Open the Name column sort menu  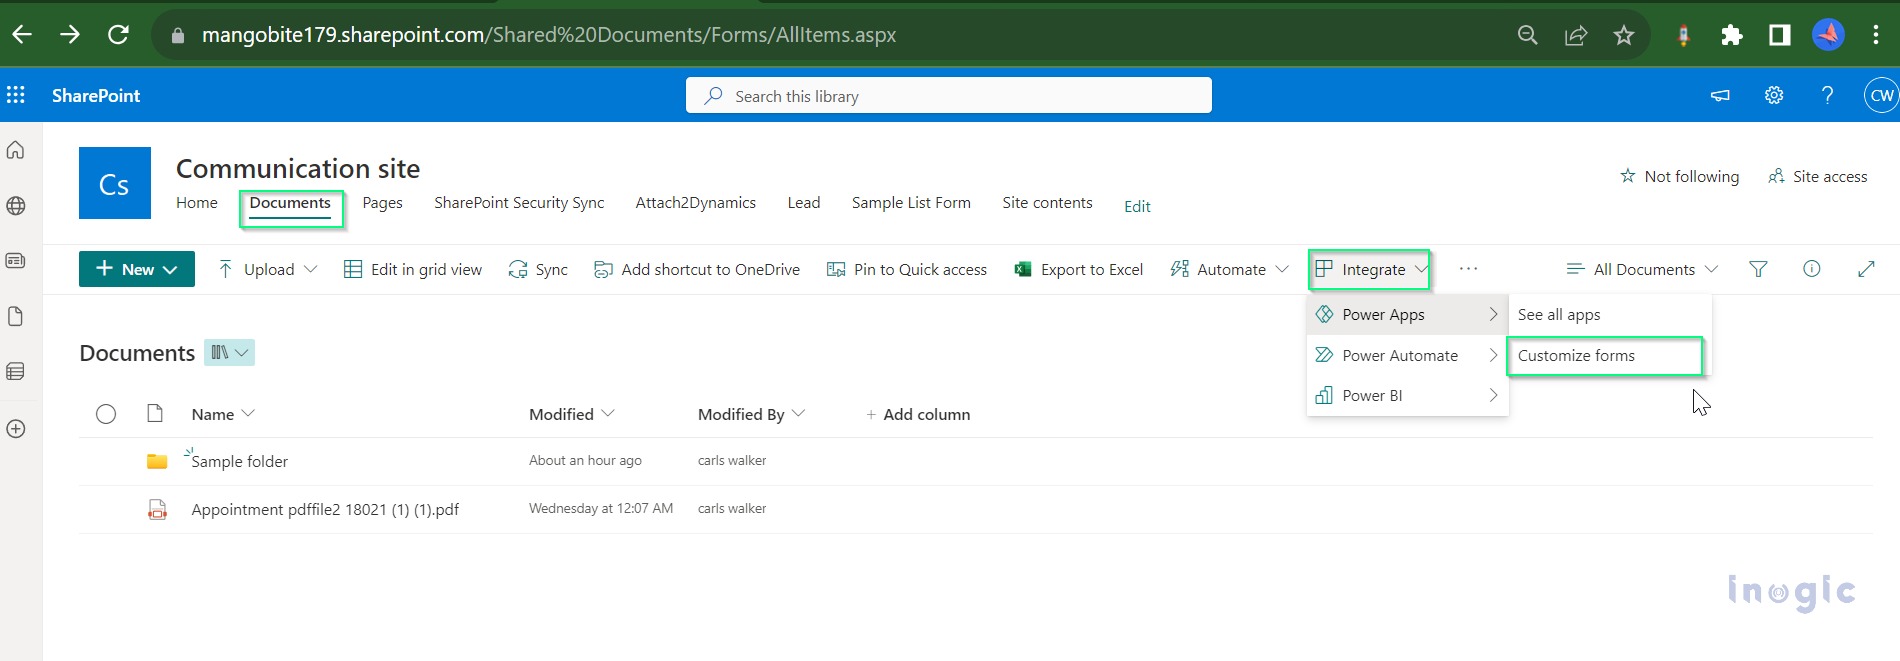coord(223,414)
